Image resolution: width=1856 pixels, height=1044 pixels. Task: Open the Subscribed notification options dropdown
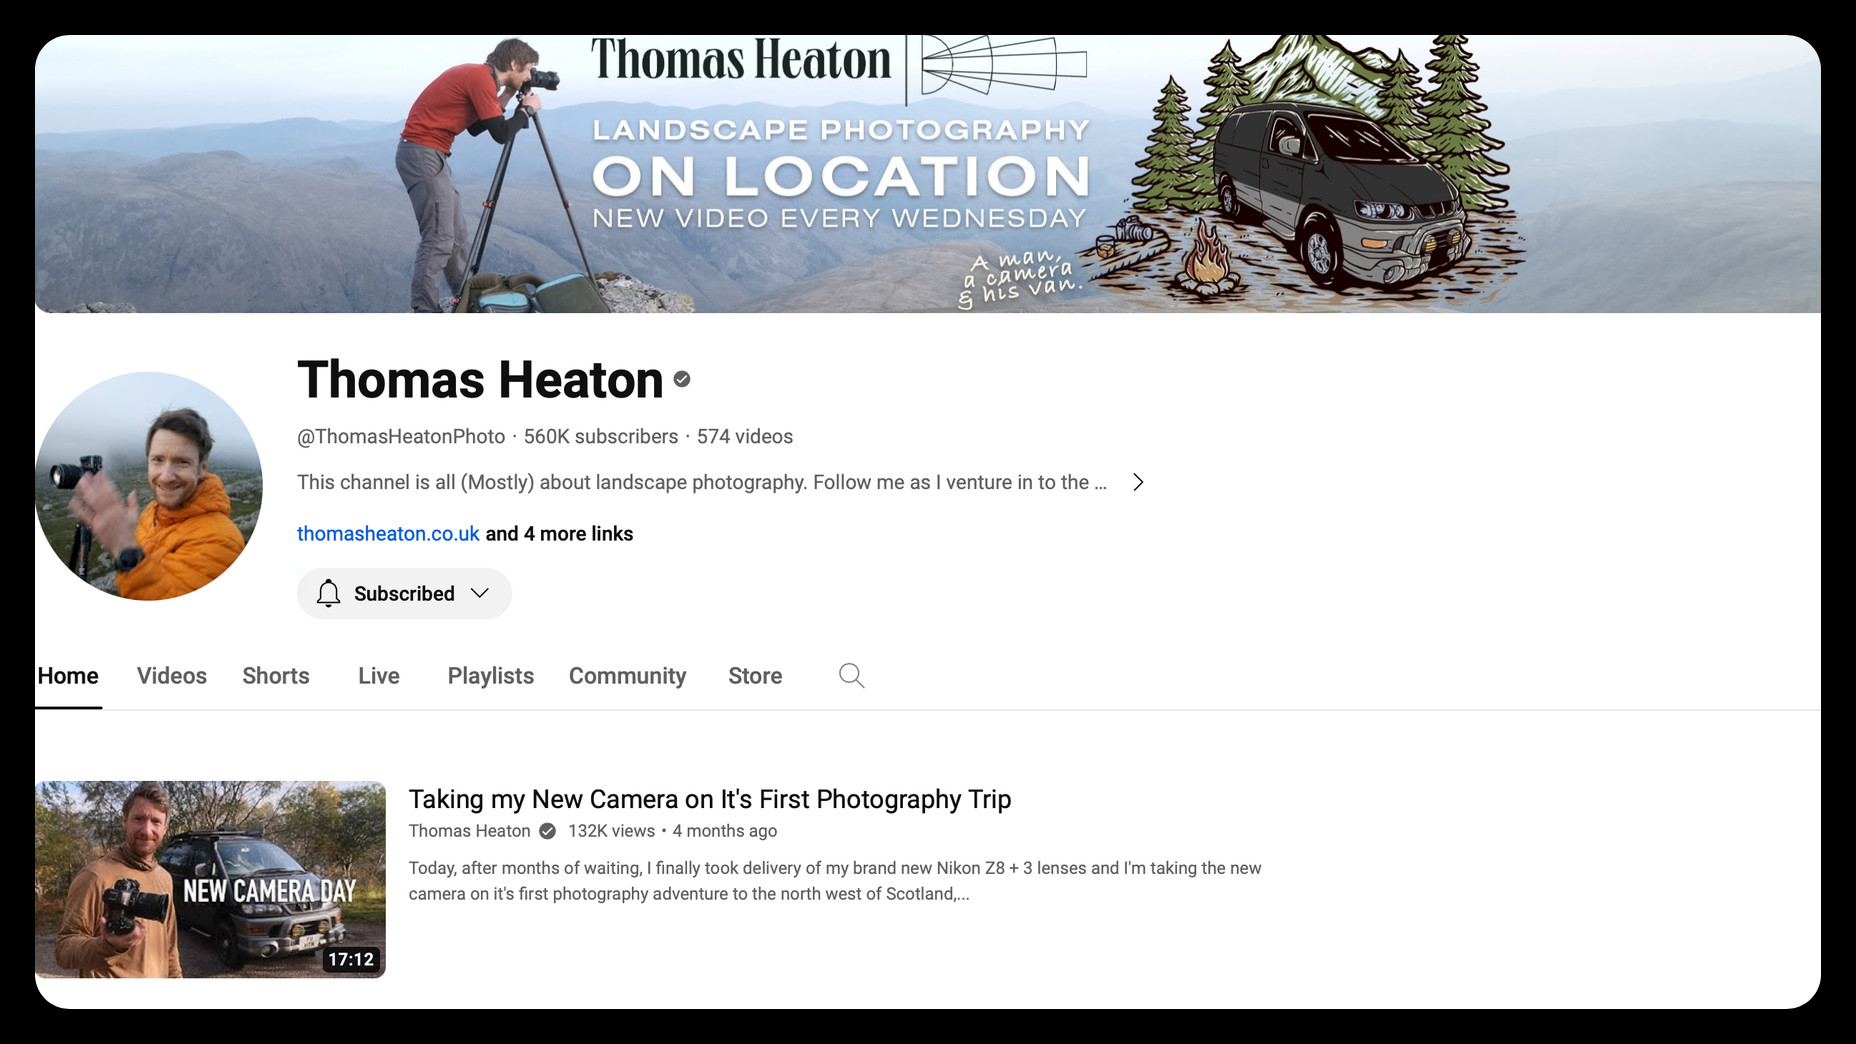479,593
